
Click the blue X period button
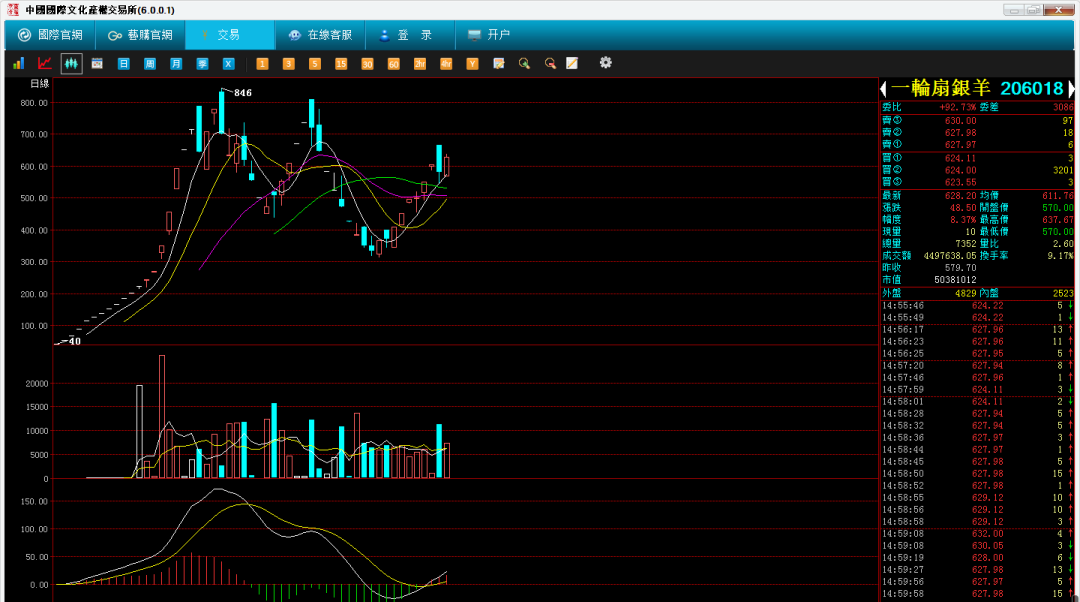[x=228, y=63]
